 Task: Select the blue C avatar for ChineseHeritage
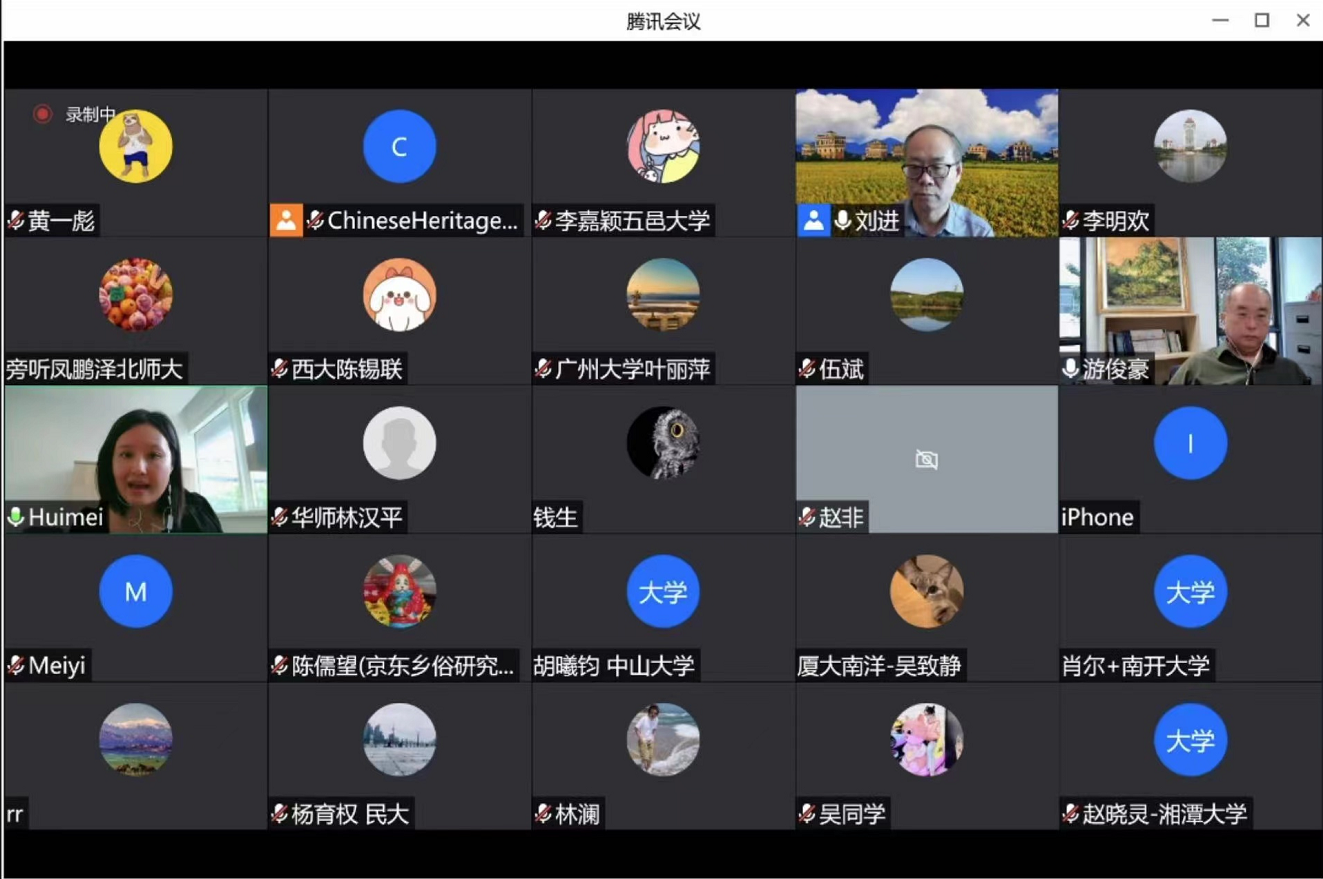(399, 146)
